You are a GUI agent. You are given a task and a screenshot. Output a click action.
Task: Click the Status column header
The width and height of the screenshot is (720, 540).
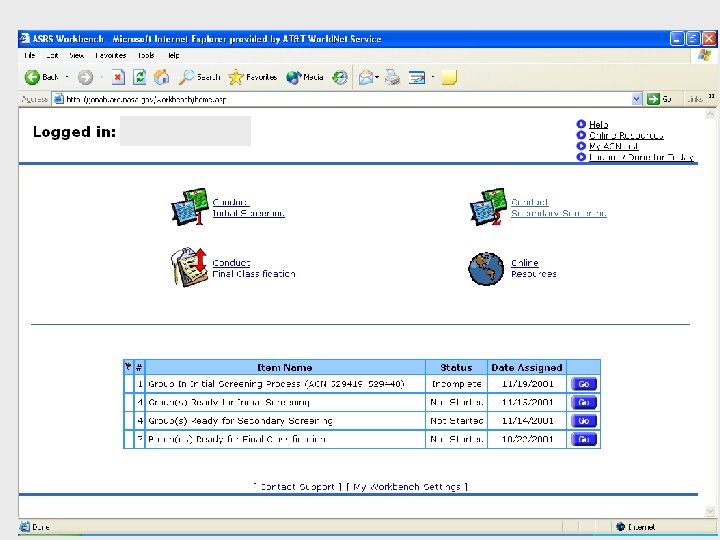(x=456, y=367)
